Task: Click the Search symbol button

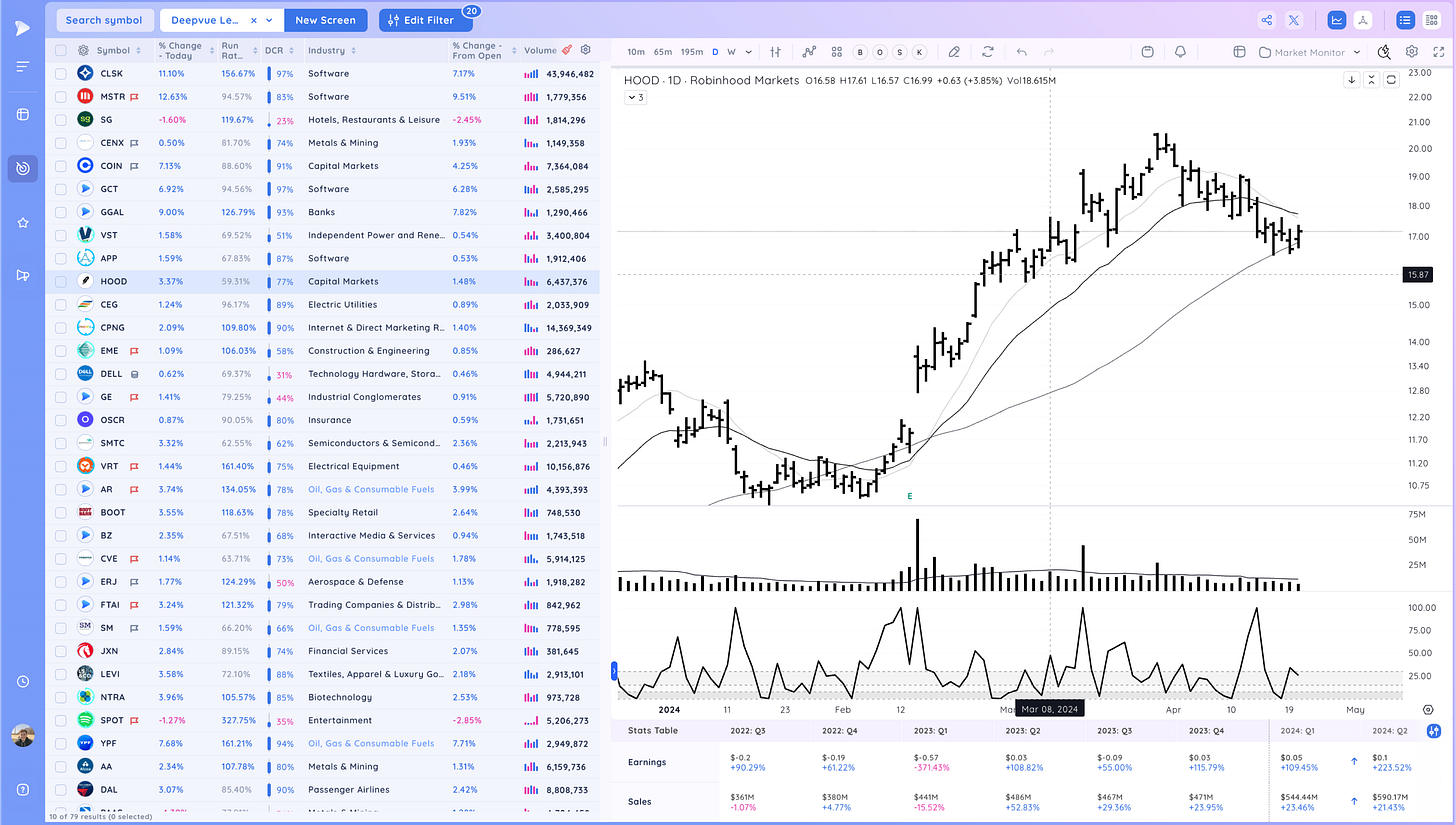Action: [x=104, y=20]
